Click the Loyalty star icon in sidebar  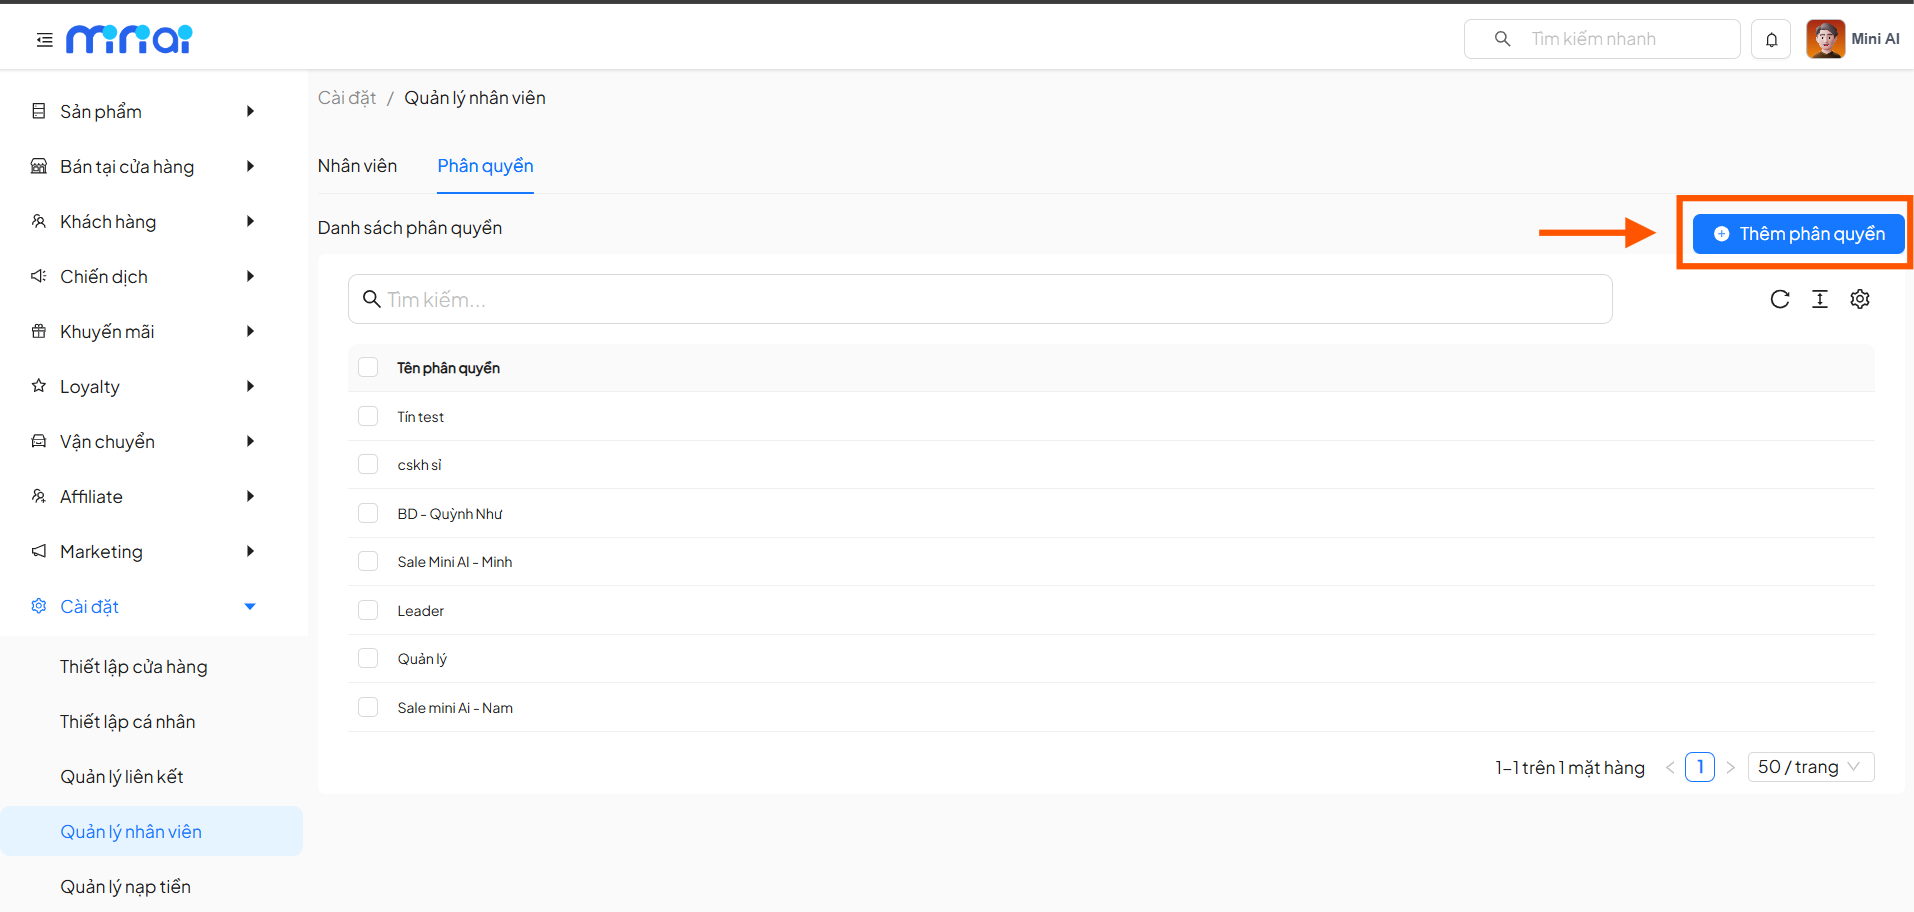(x=37, y=386)
